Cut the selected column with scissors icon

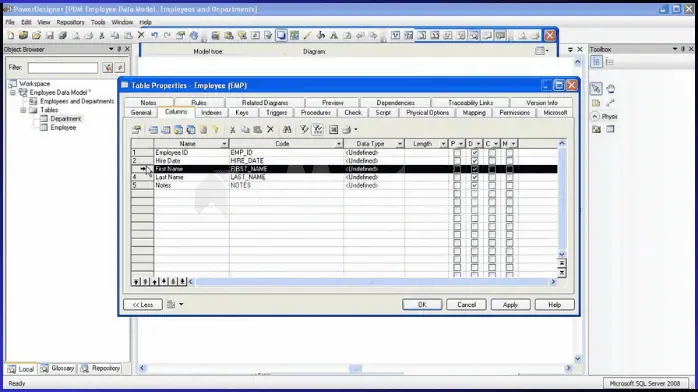232,129
